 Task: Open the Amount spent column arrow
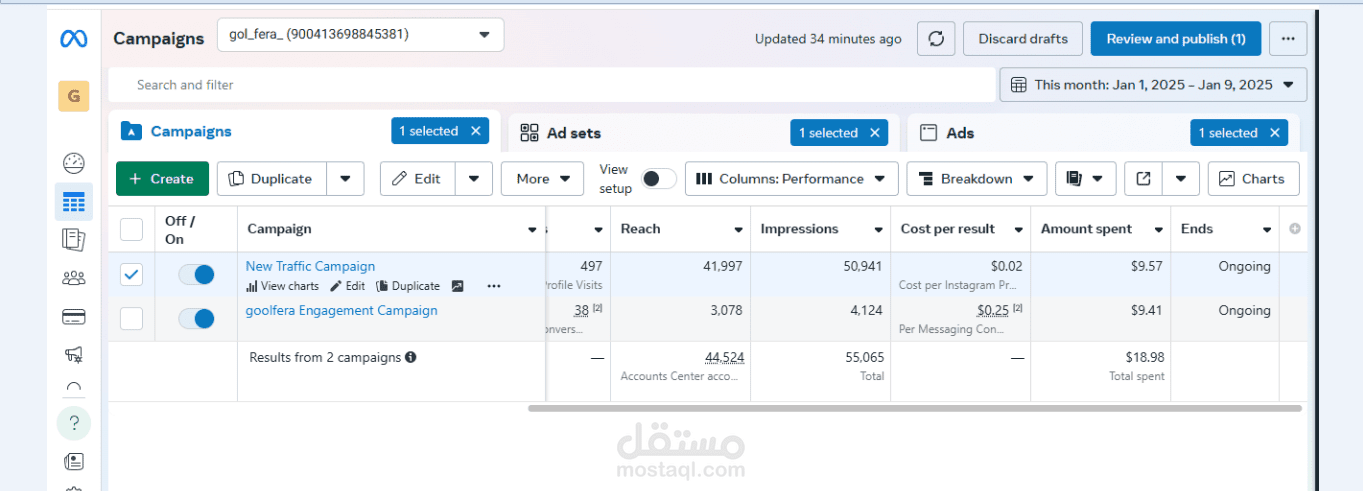[1159, 230]
